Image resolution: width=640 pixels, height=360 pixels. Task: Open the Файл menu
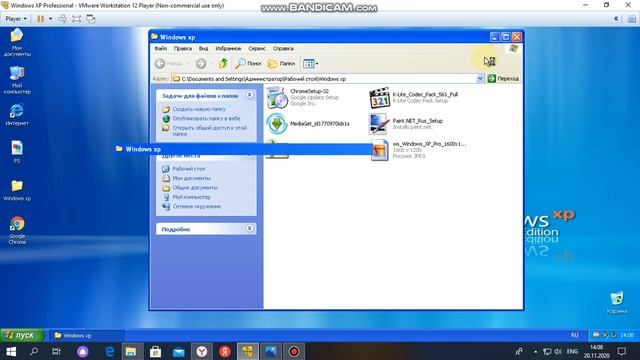point(160,48)
